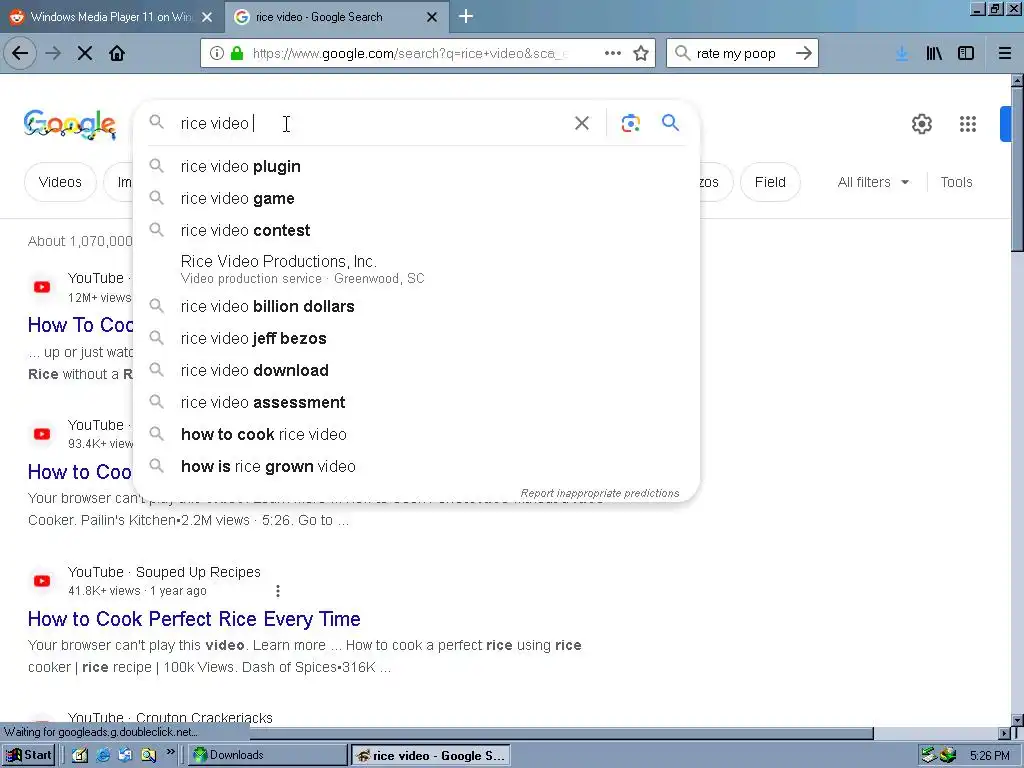1024x768 pixels.
Task: Open How to Cook Perfect Rice Every Time
Action: [x=194, y=618]
